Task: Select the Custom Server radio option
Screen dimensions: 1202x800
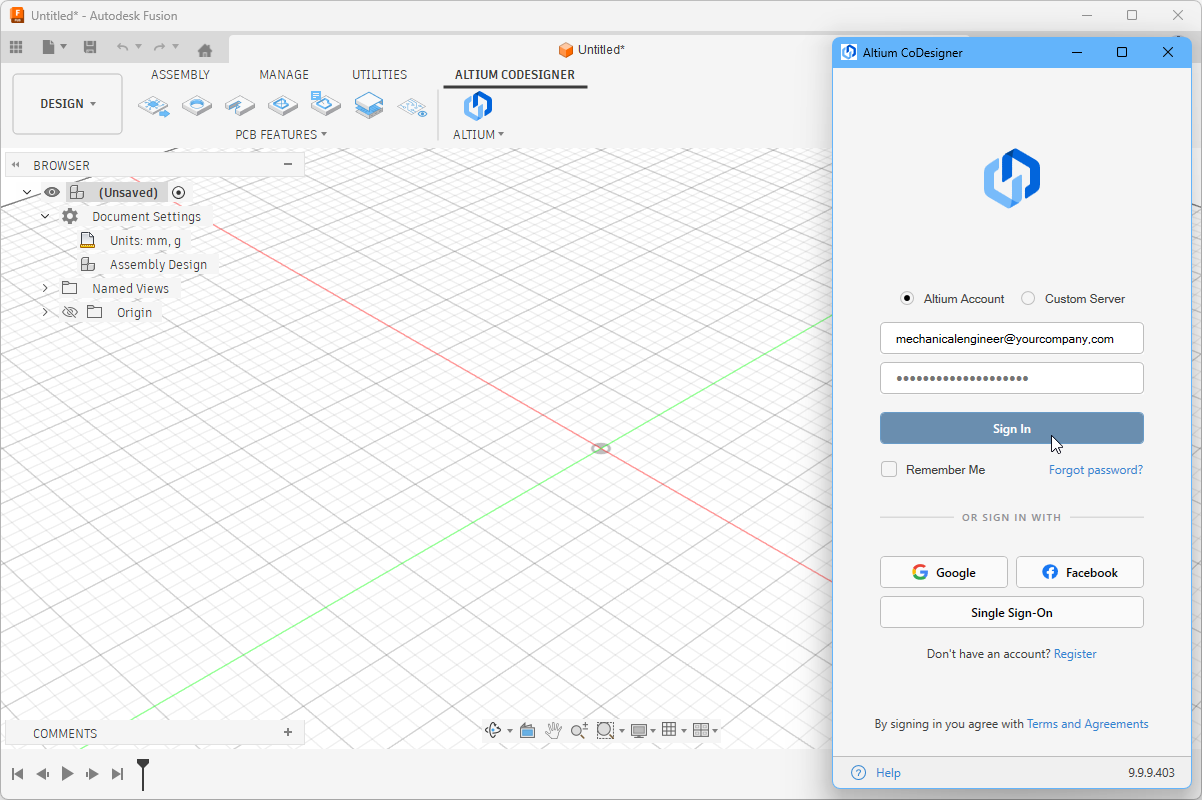Action: point(1028,299)
